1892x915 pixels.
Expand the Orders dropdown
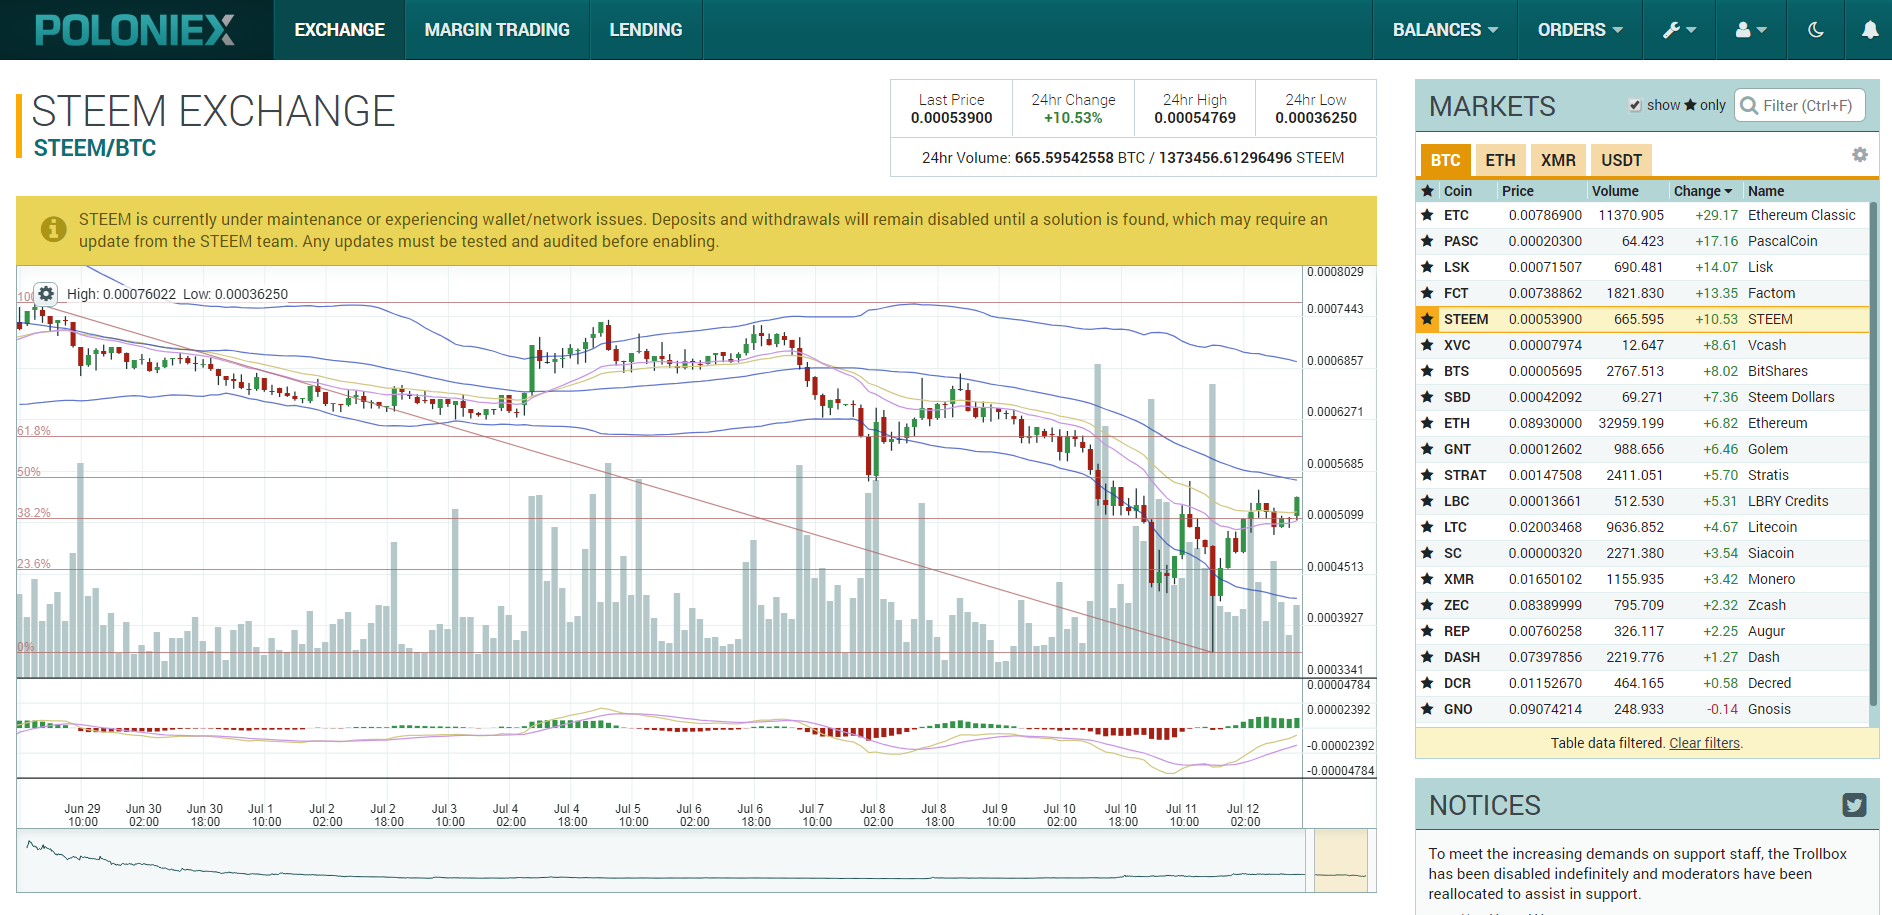pos(1580,30)
